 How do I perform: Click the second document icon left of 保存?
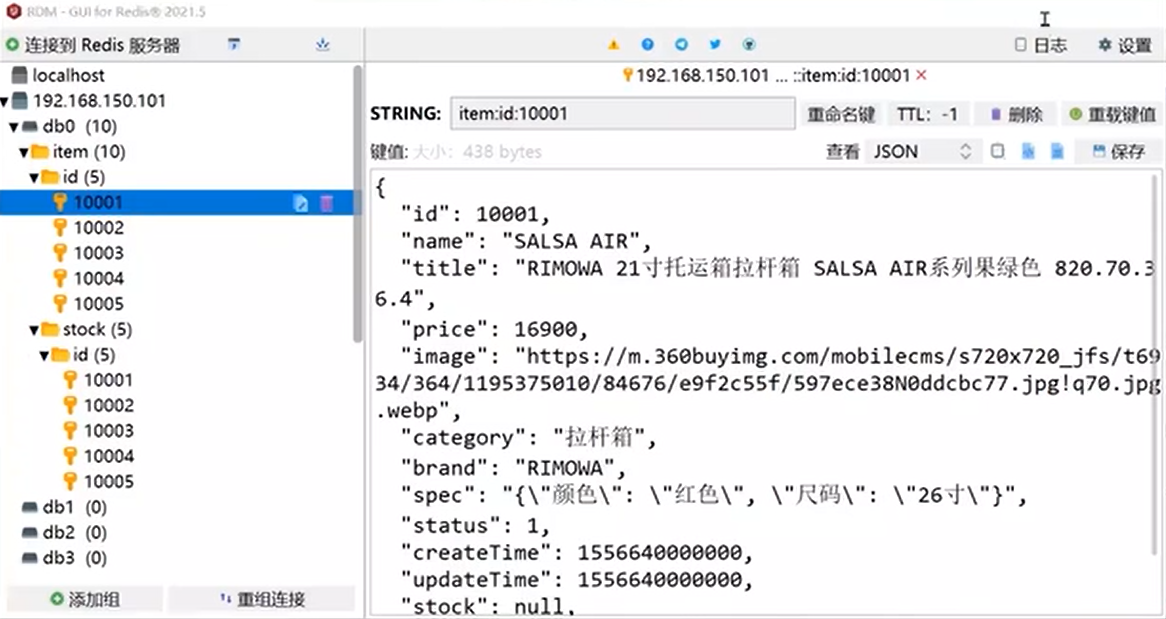(x=1057, y=152)
